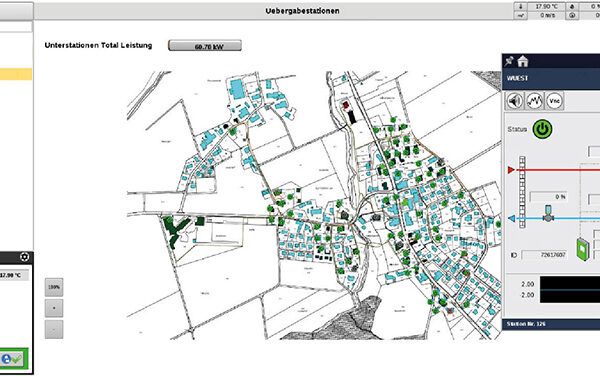The width and height of the screenshot is (600, 377).
Task: Click the blue return flow arrow
Action: (x=511, y=219)
